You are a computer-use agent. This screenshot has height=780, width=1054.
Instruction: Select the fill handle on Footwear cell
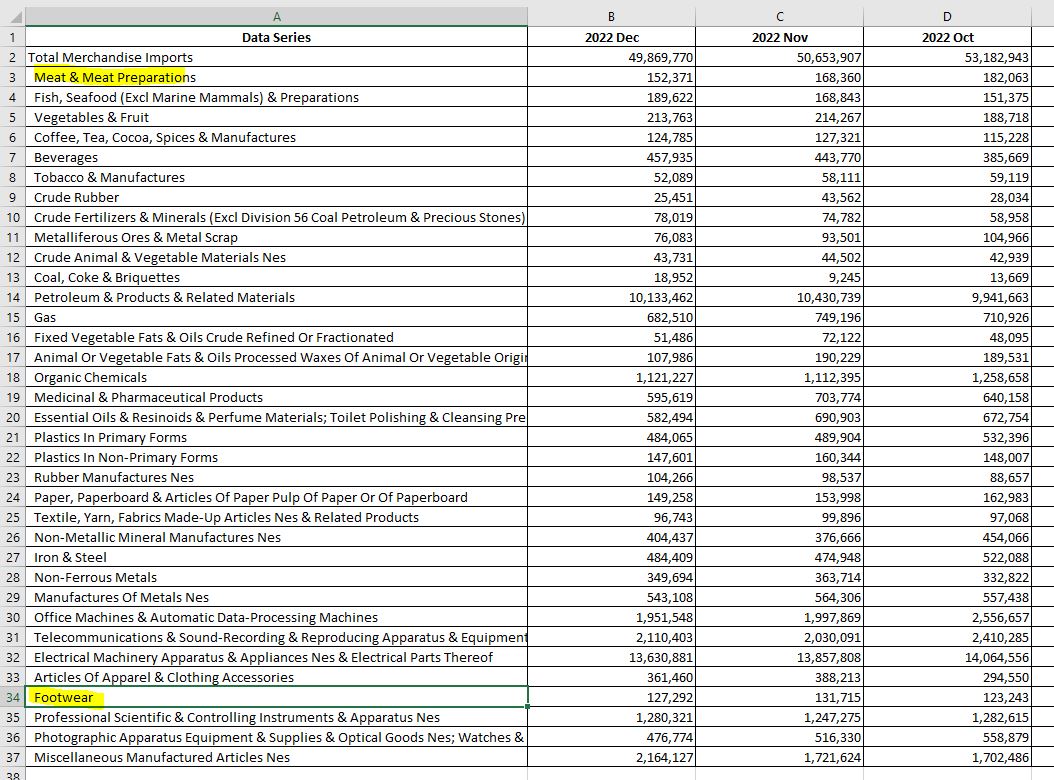point(527,707)
